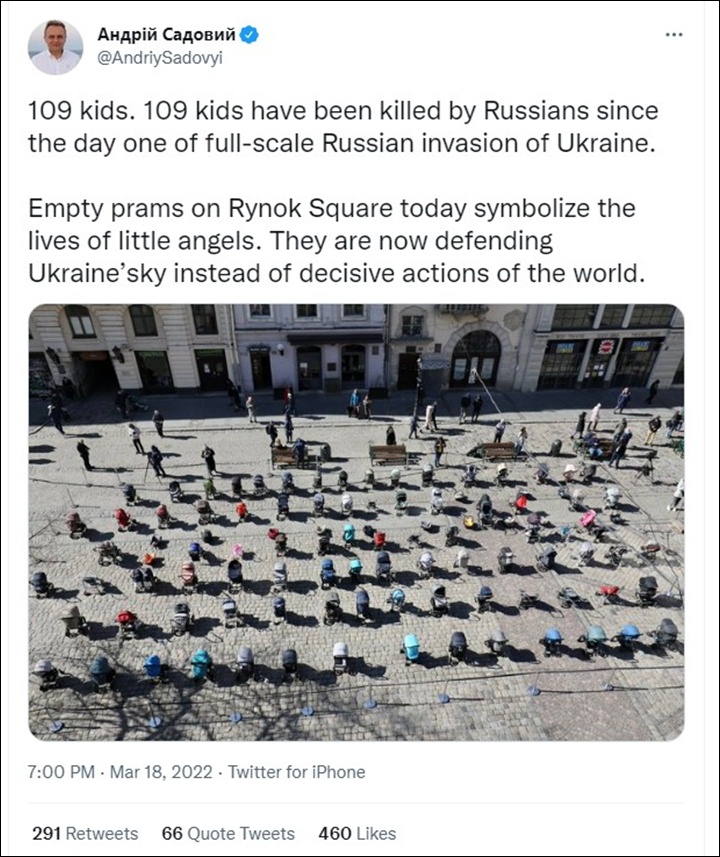
Task: Click the 7:00 PM timestamp
Action: point(61,772)
